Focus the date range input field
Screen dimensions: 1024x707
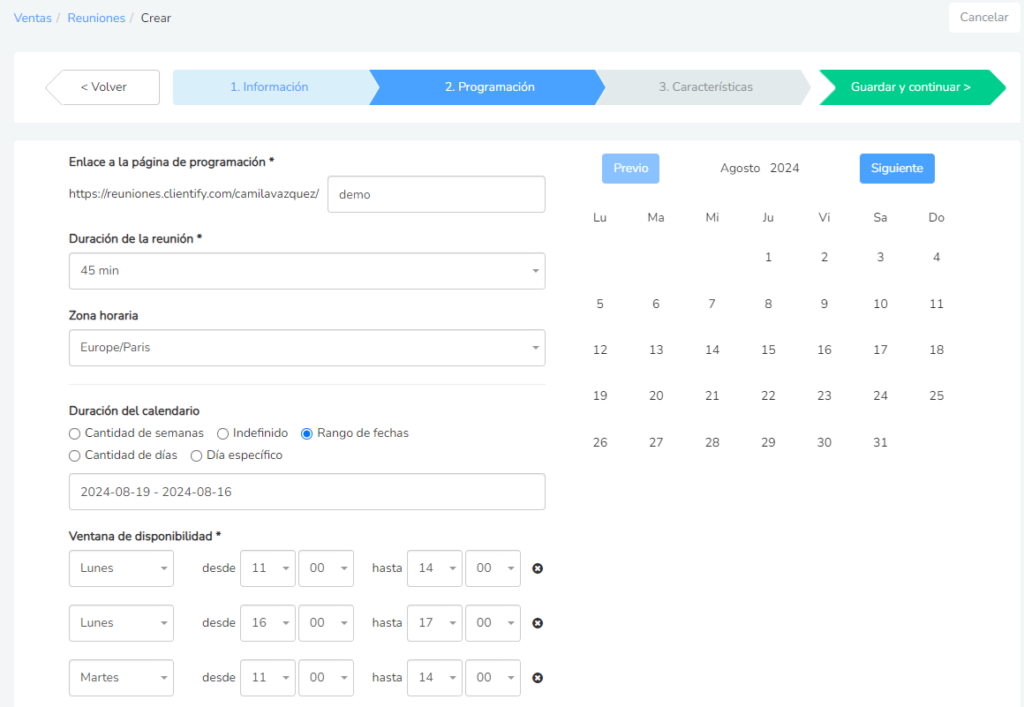point(307,492)
